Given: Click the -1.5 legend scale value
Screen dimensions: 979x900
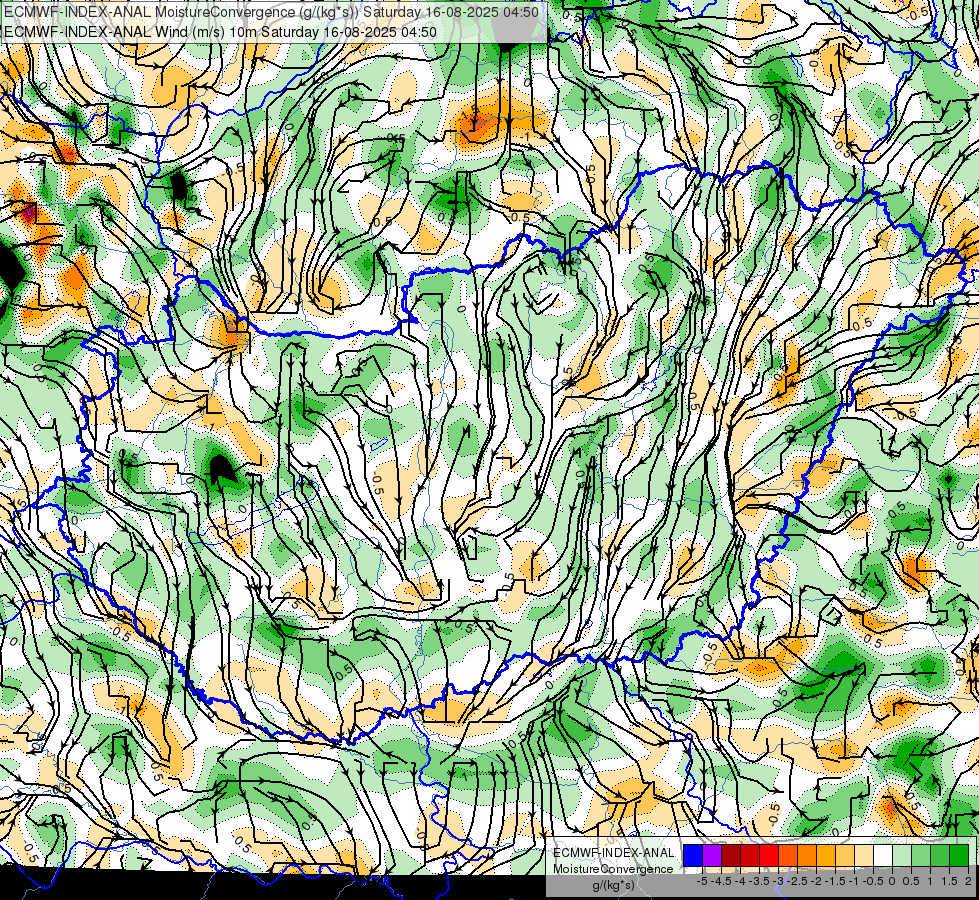Looking at the screenshot, I should click(835, 881).
